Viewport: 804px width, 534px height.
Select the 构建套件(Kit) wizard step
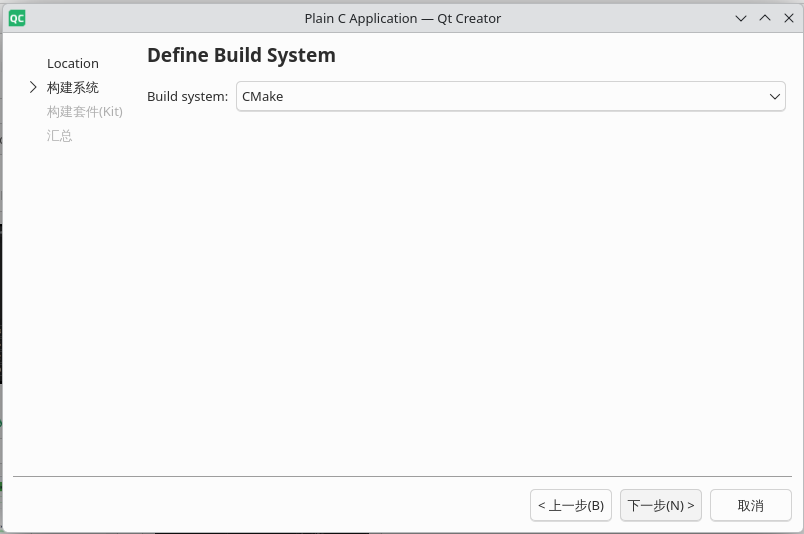(85, 112)
